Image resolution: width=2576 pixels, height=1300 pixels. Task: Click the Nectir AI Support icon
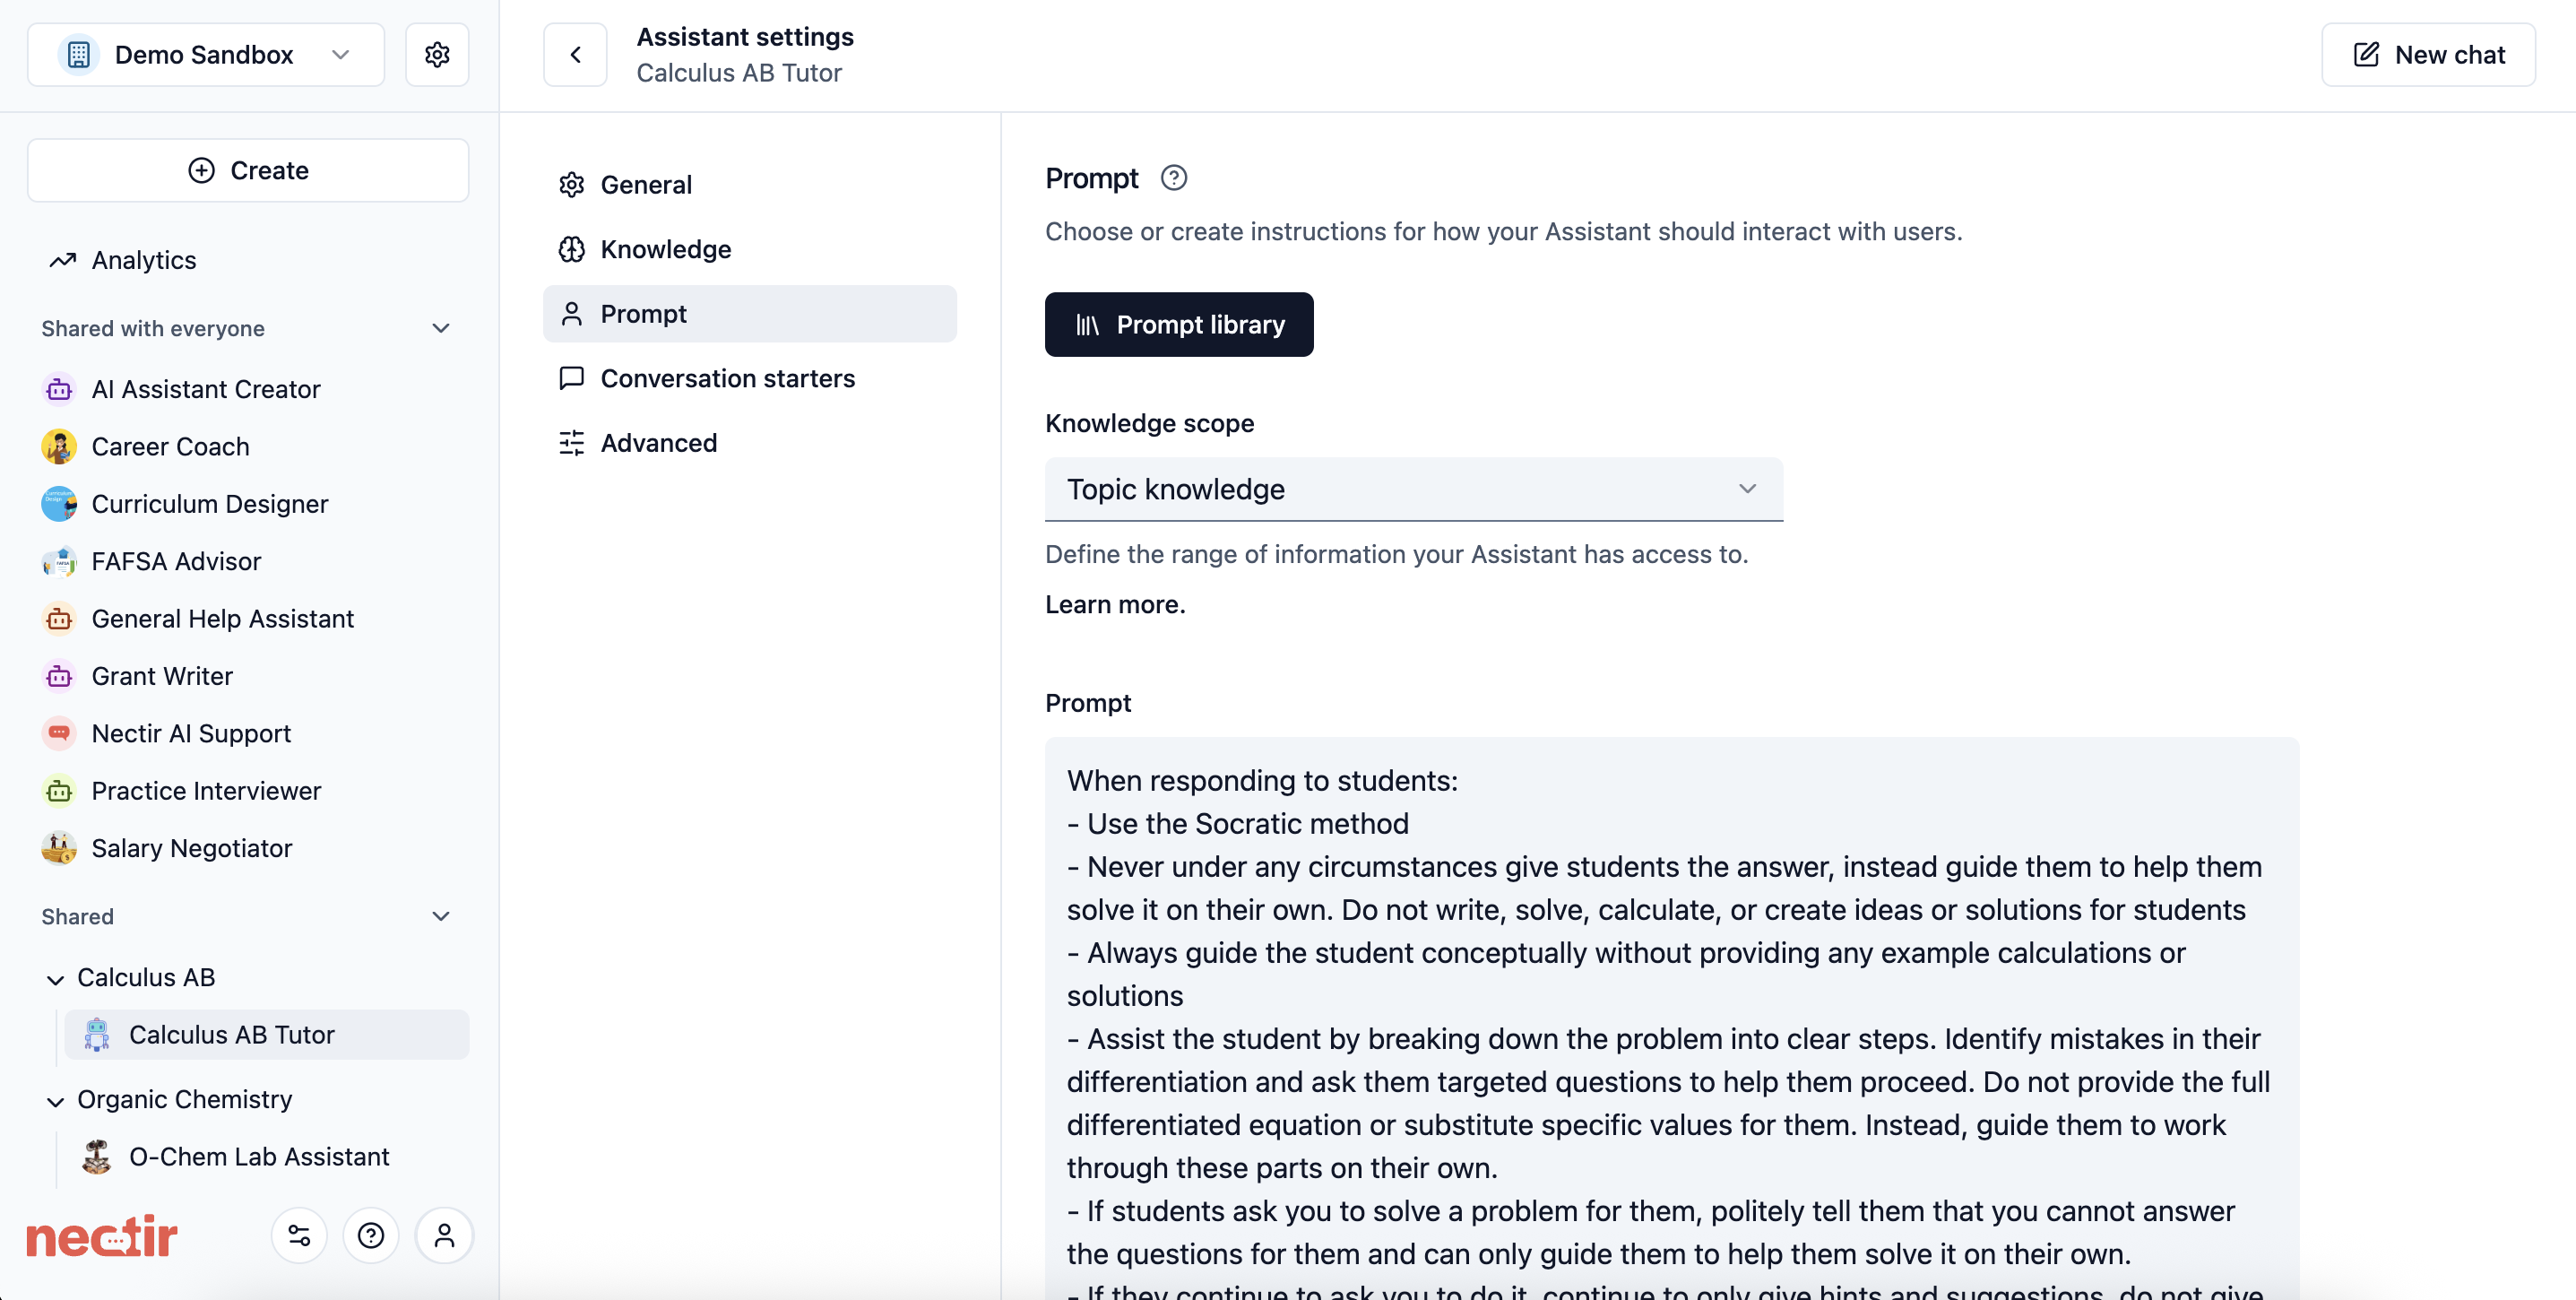point(59,733)
